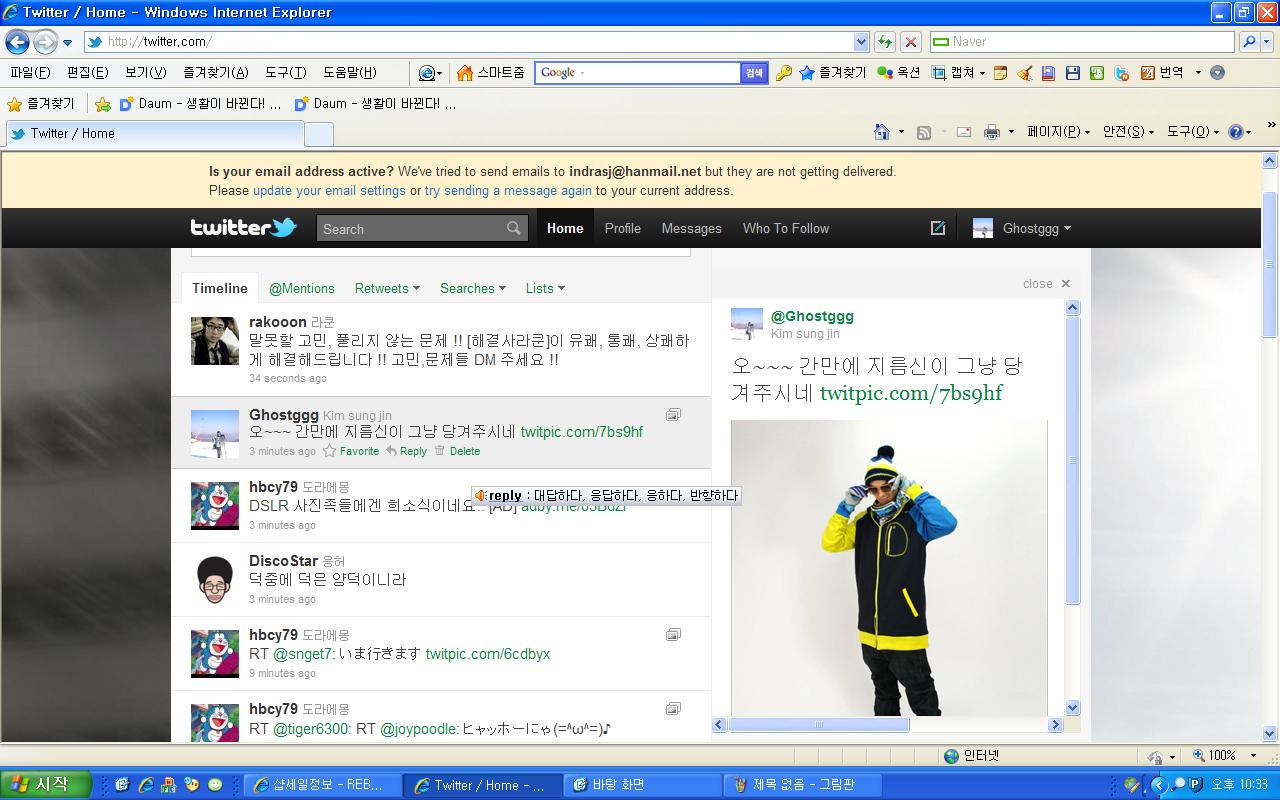This screenshot has height=800, width=1280.
Task: Click the floppy disk save icon in toolbar
Action: (1072, 73)
